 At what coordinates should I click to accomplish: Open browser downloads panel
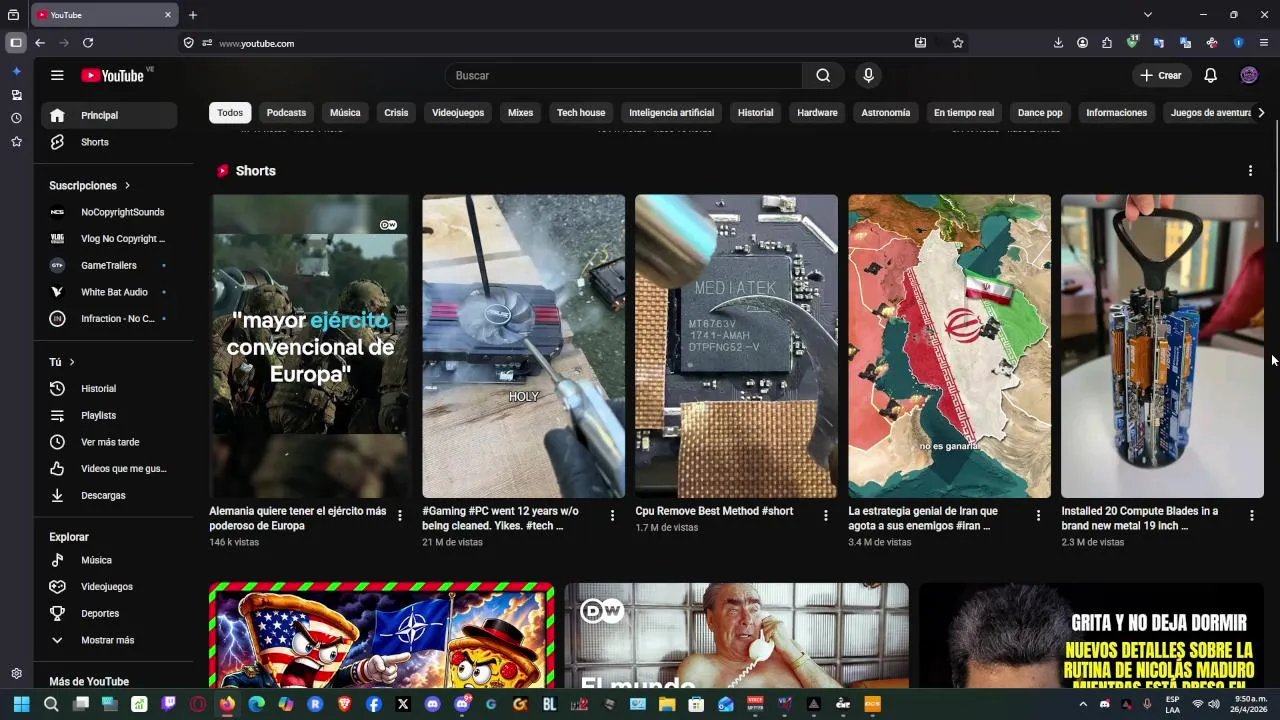click(1058, 43)
